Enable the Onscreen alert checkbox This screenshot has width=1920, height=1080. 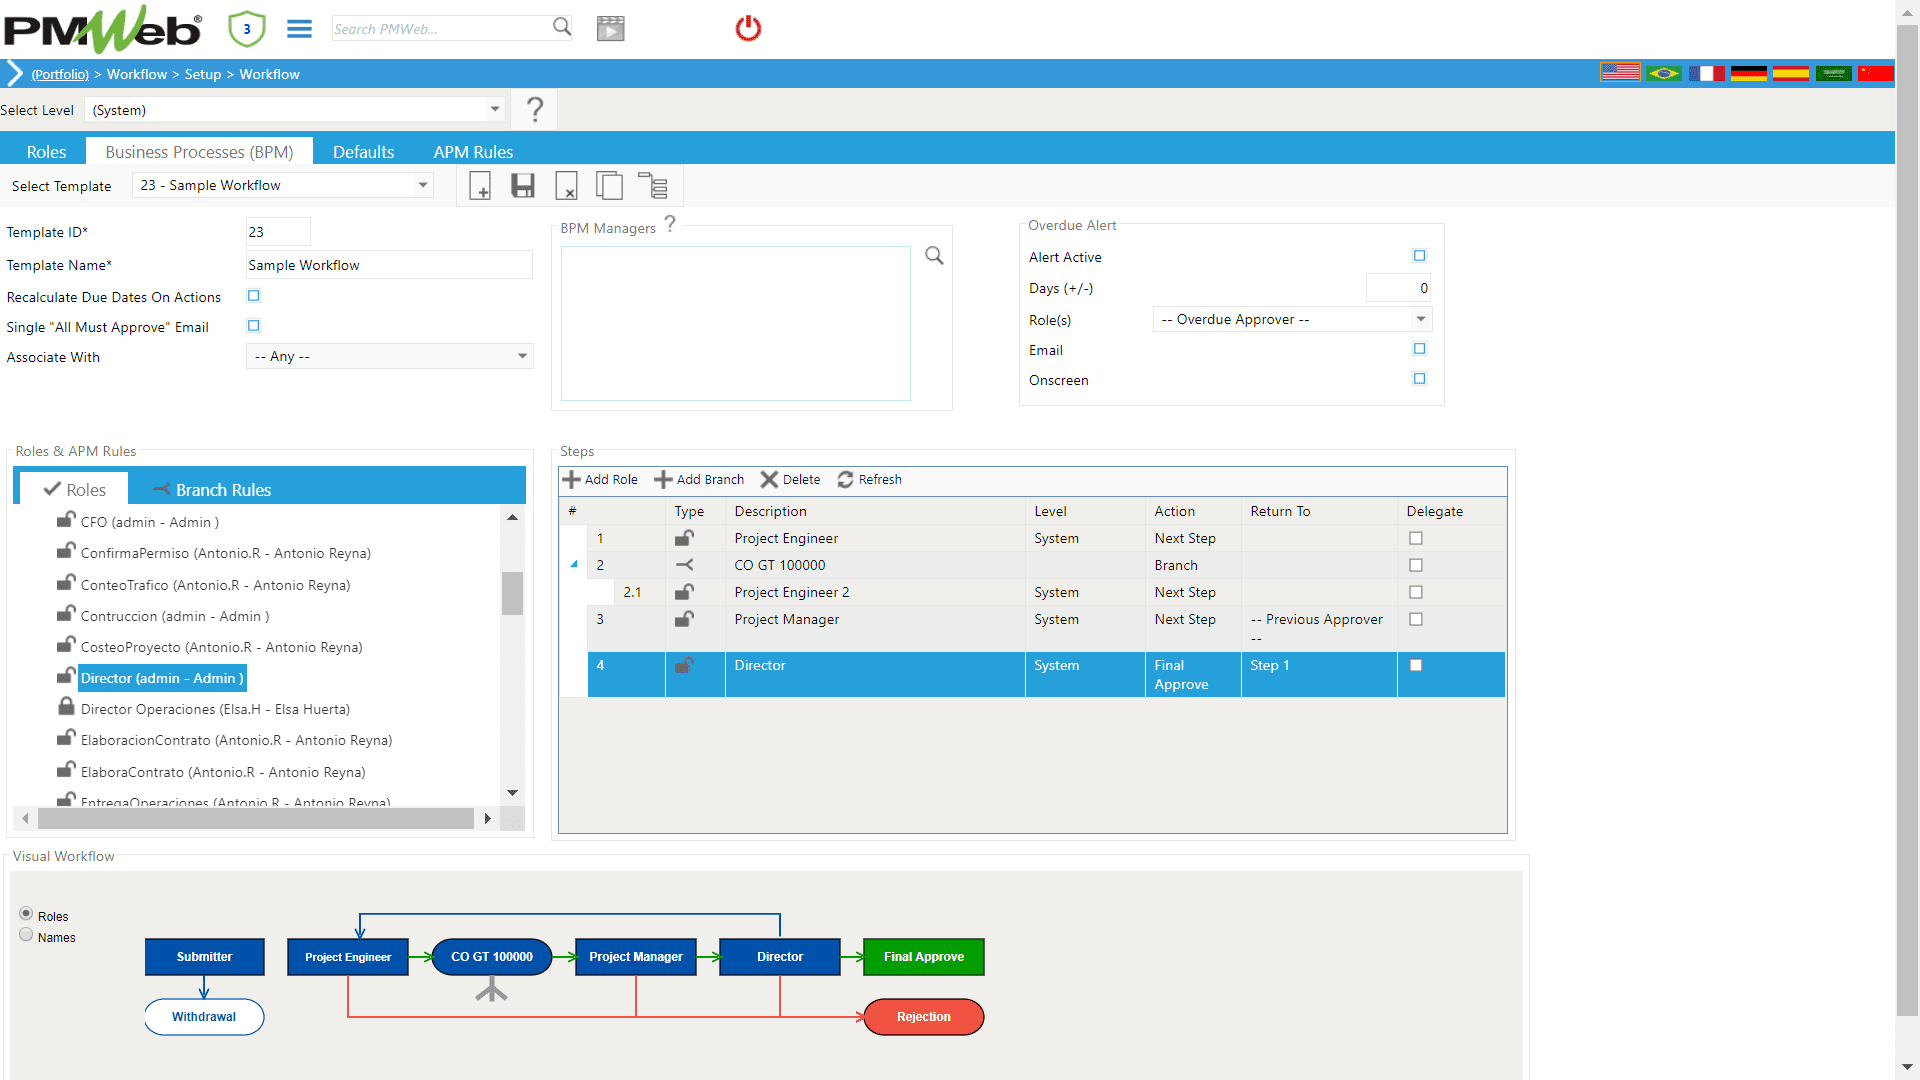click(1419, 379)
